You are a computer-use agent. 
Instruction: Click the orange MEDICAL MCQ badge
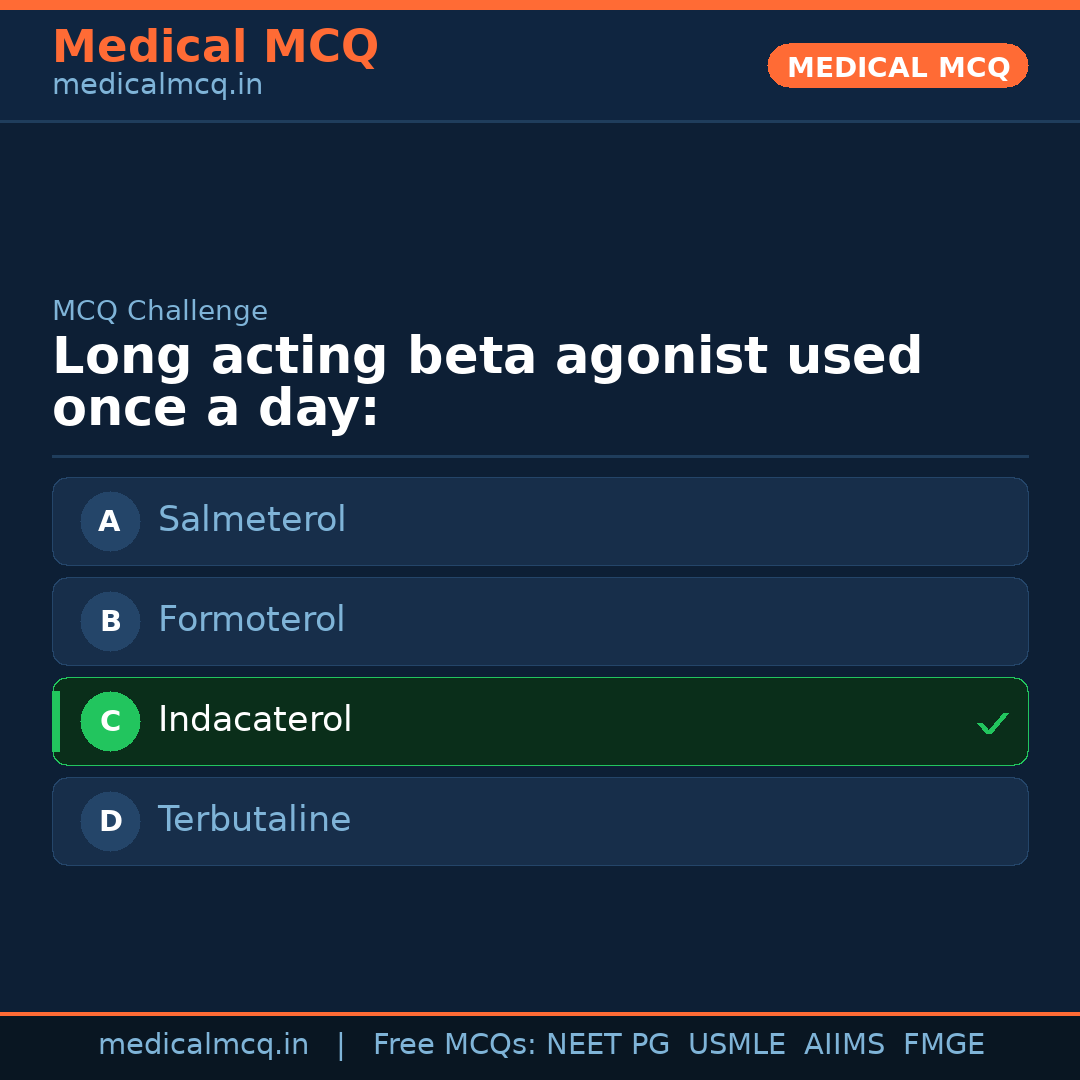(897, 67)
